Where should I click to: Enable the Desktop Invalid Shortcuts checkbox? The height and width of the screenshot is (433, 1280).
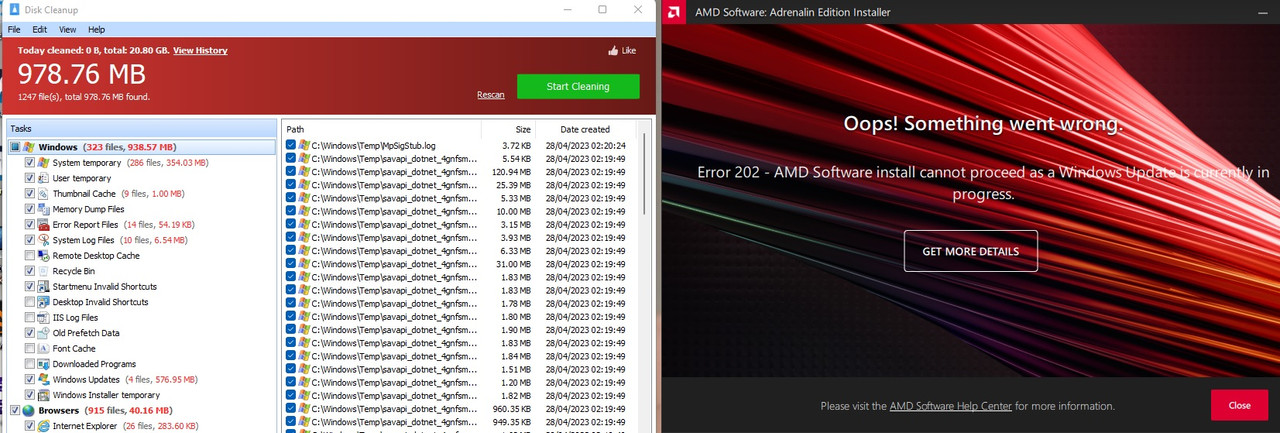coord(30,302)
